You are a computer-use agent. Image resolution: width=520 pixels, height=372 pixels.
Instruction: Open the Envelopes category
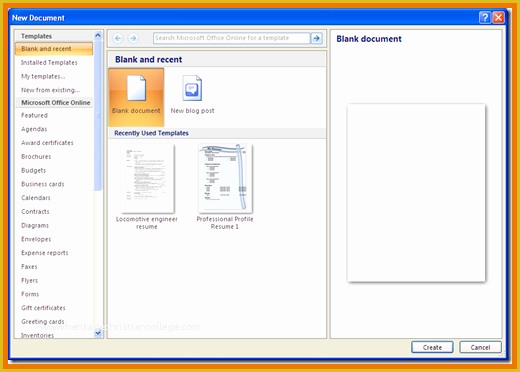click(x=36, y=239)
